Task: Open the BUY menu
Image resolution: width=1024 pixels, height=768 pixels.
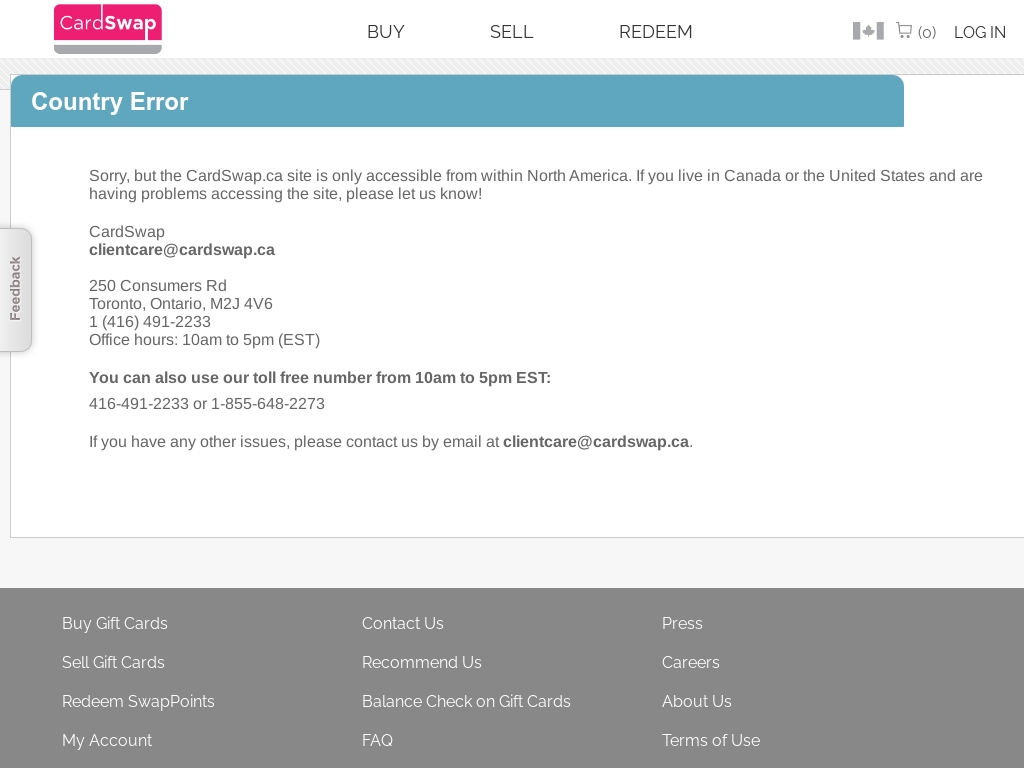Action: tap(386, 32)
